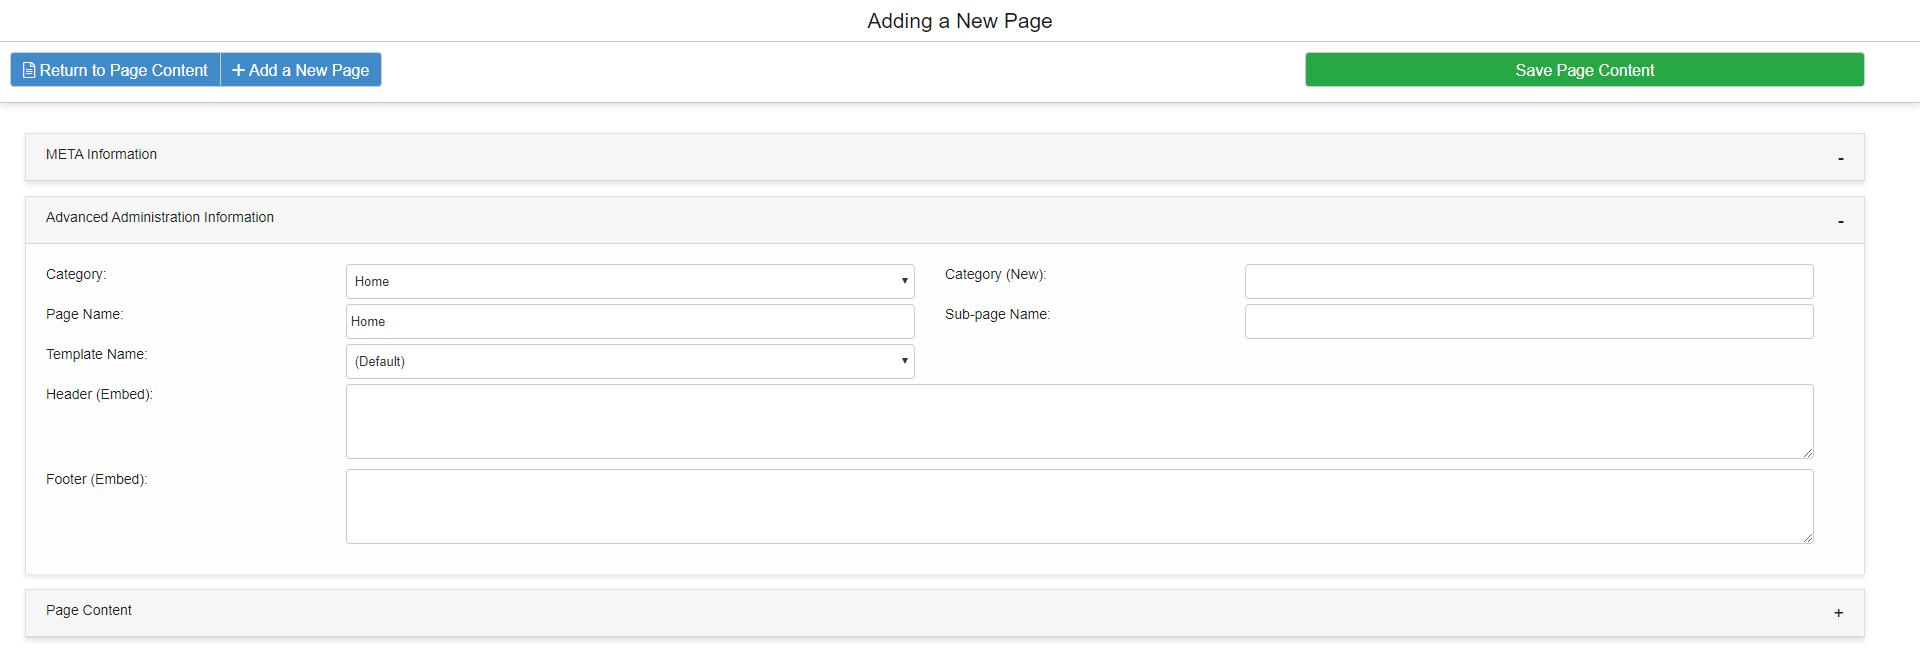Click the Sub-page Name input field

pos(1529,321)
